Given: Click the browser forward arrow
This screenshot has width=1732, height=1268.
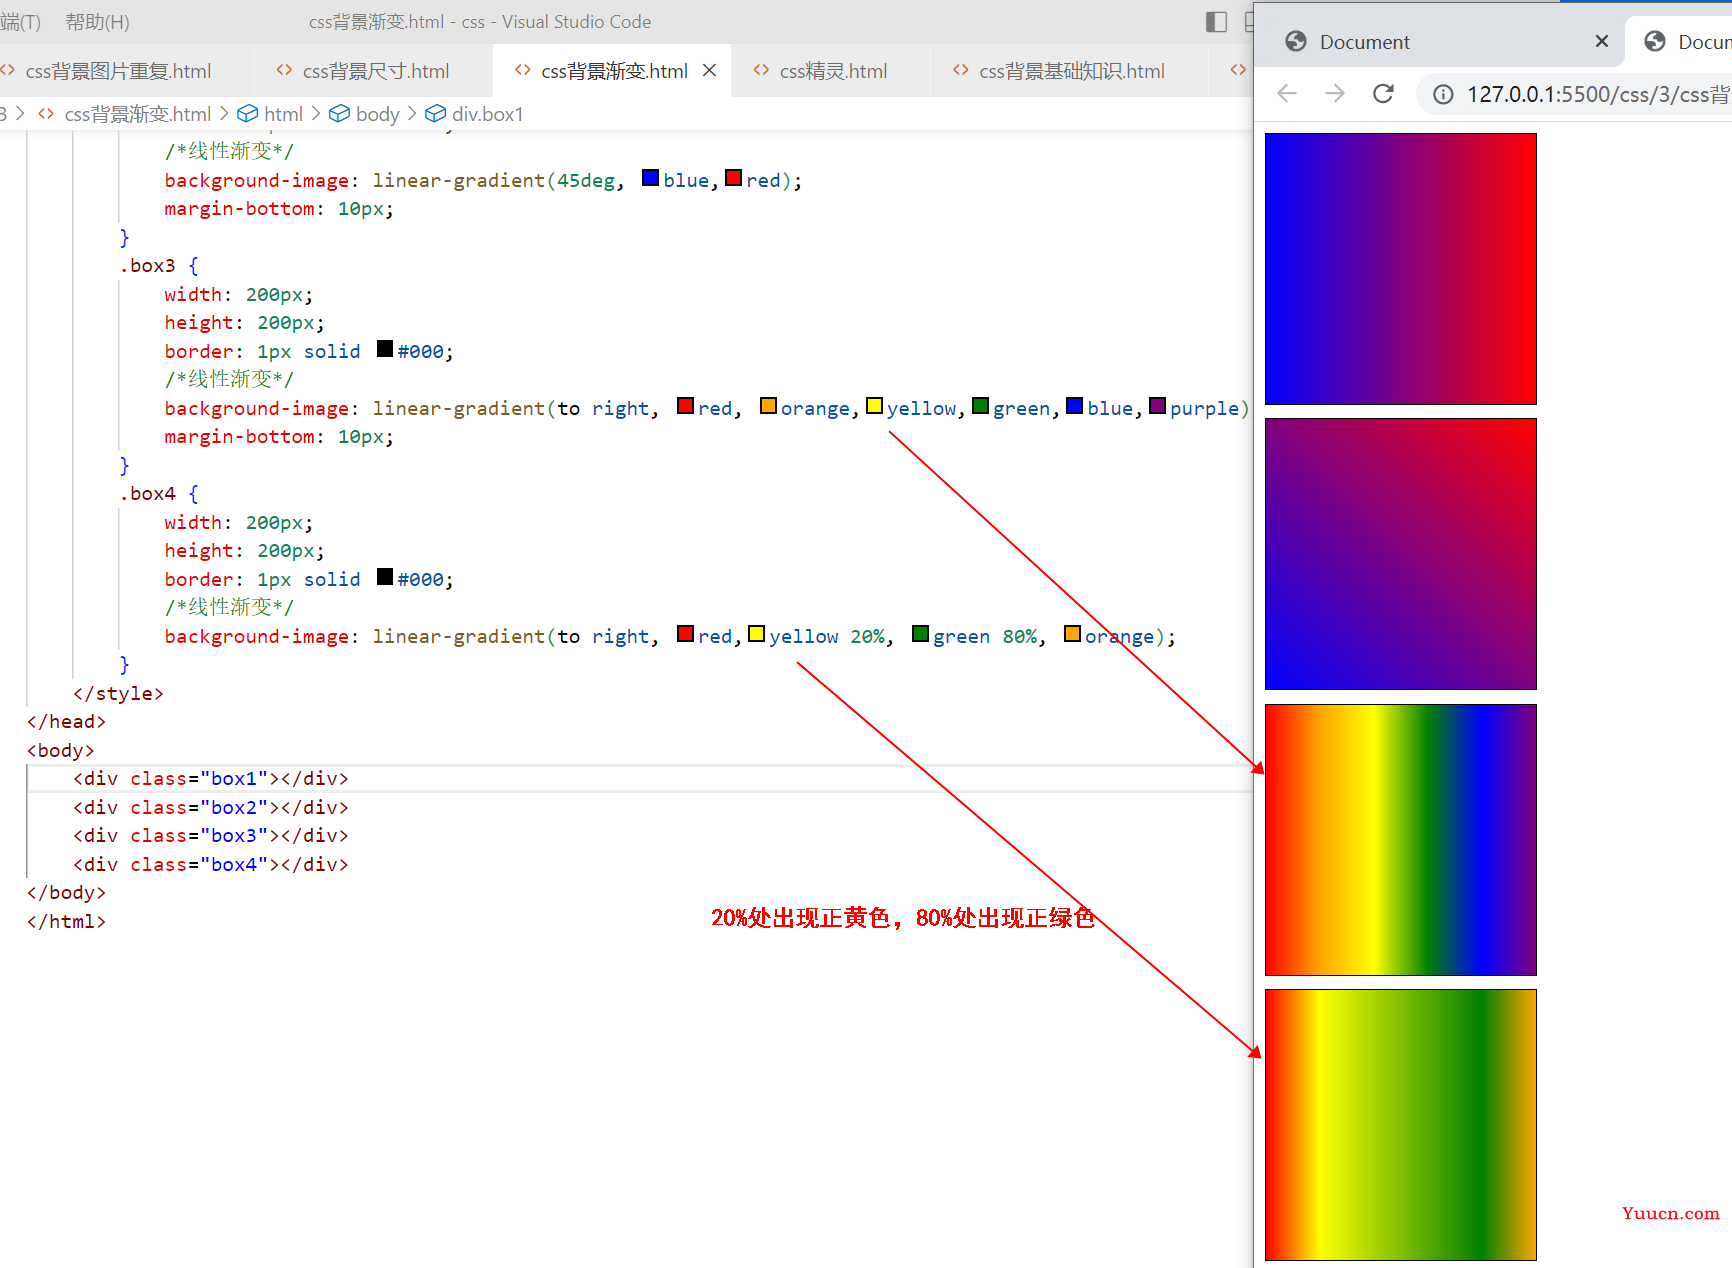Looking at the screenshot, I should [1335, 94].
